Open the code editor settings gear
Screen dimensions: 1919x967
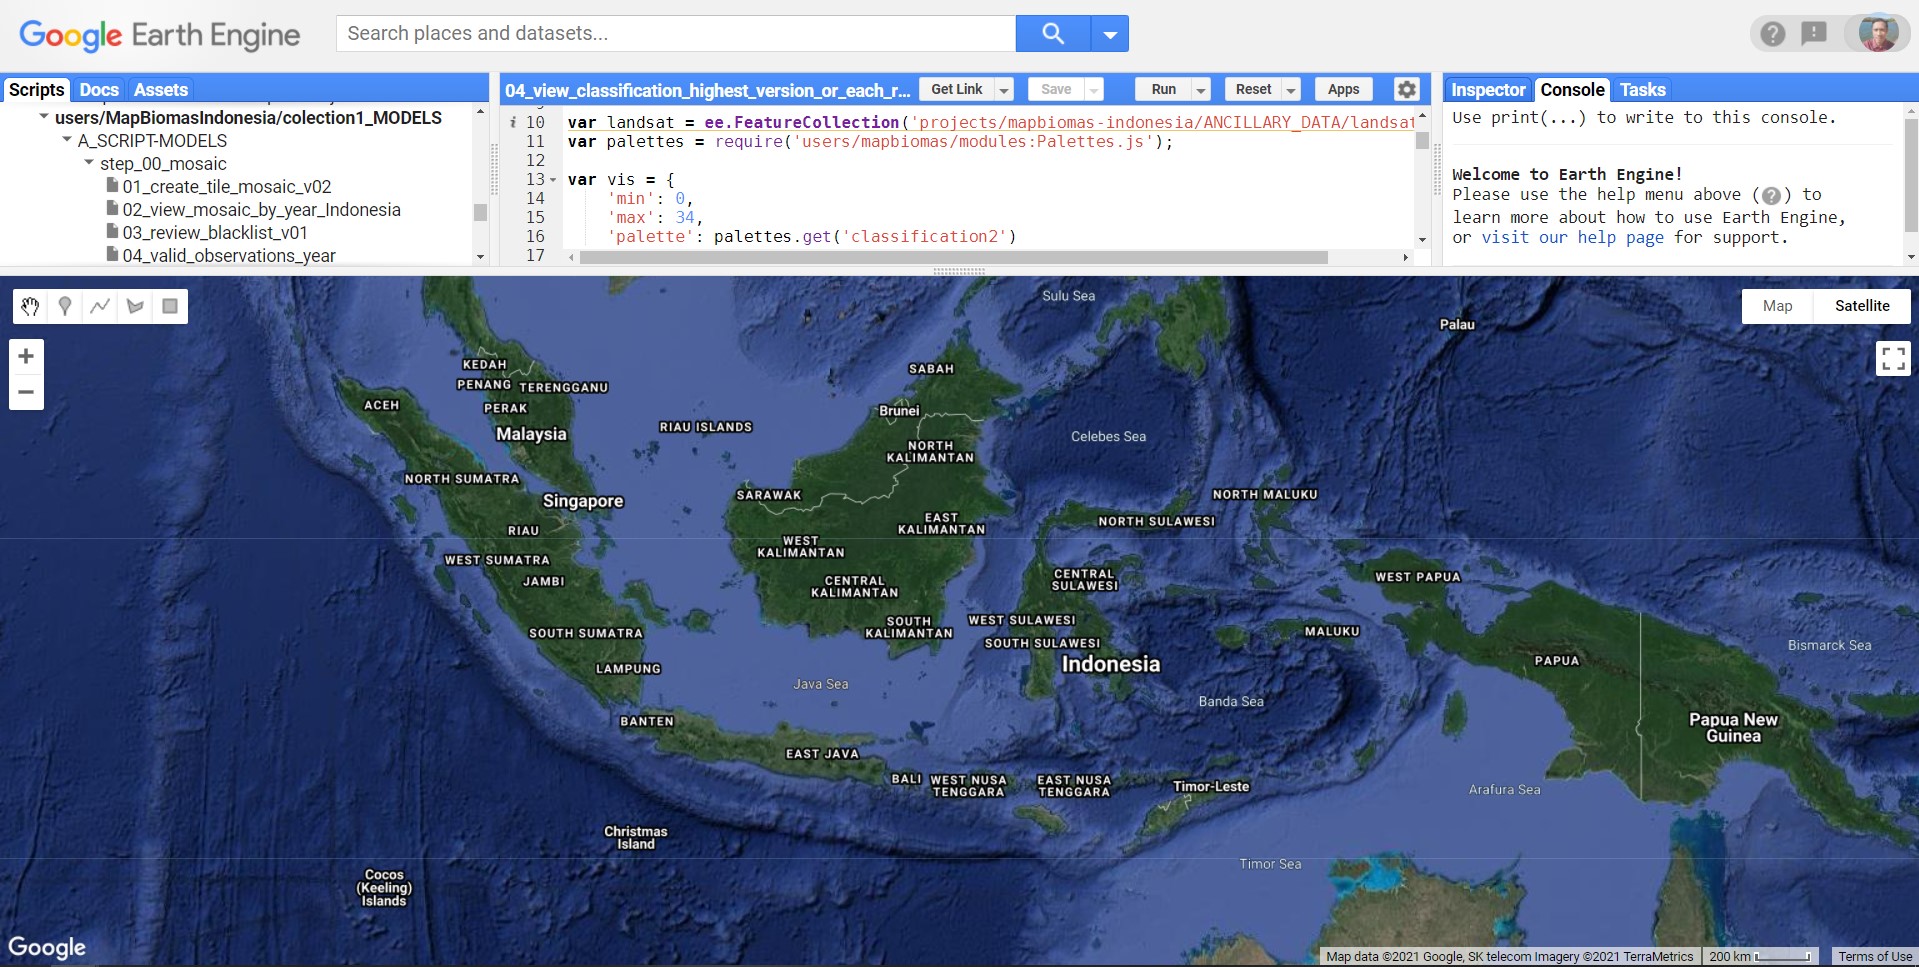tap(1406, 89)
